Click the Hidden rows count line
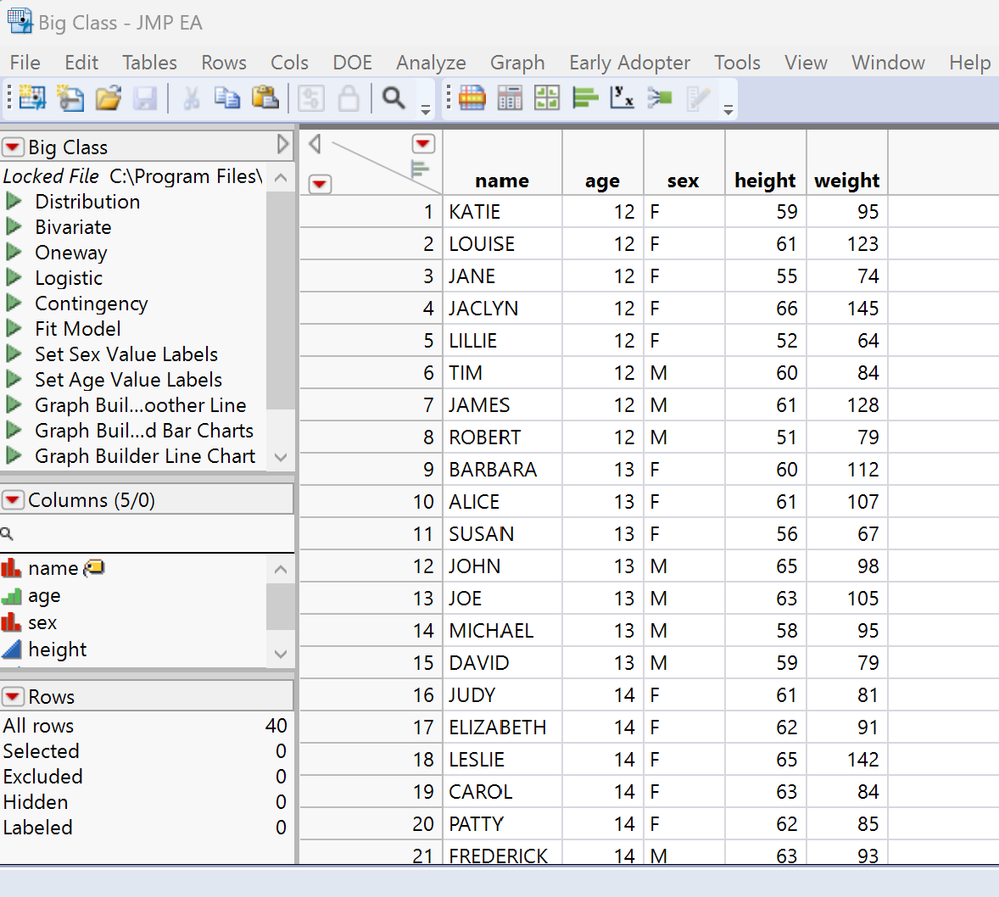Viewport: 999px width, 897px height. [145, 802]
